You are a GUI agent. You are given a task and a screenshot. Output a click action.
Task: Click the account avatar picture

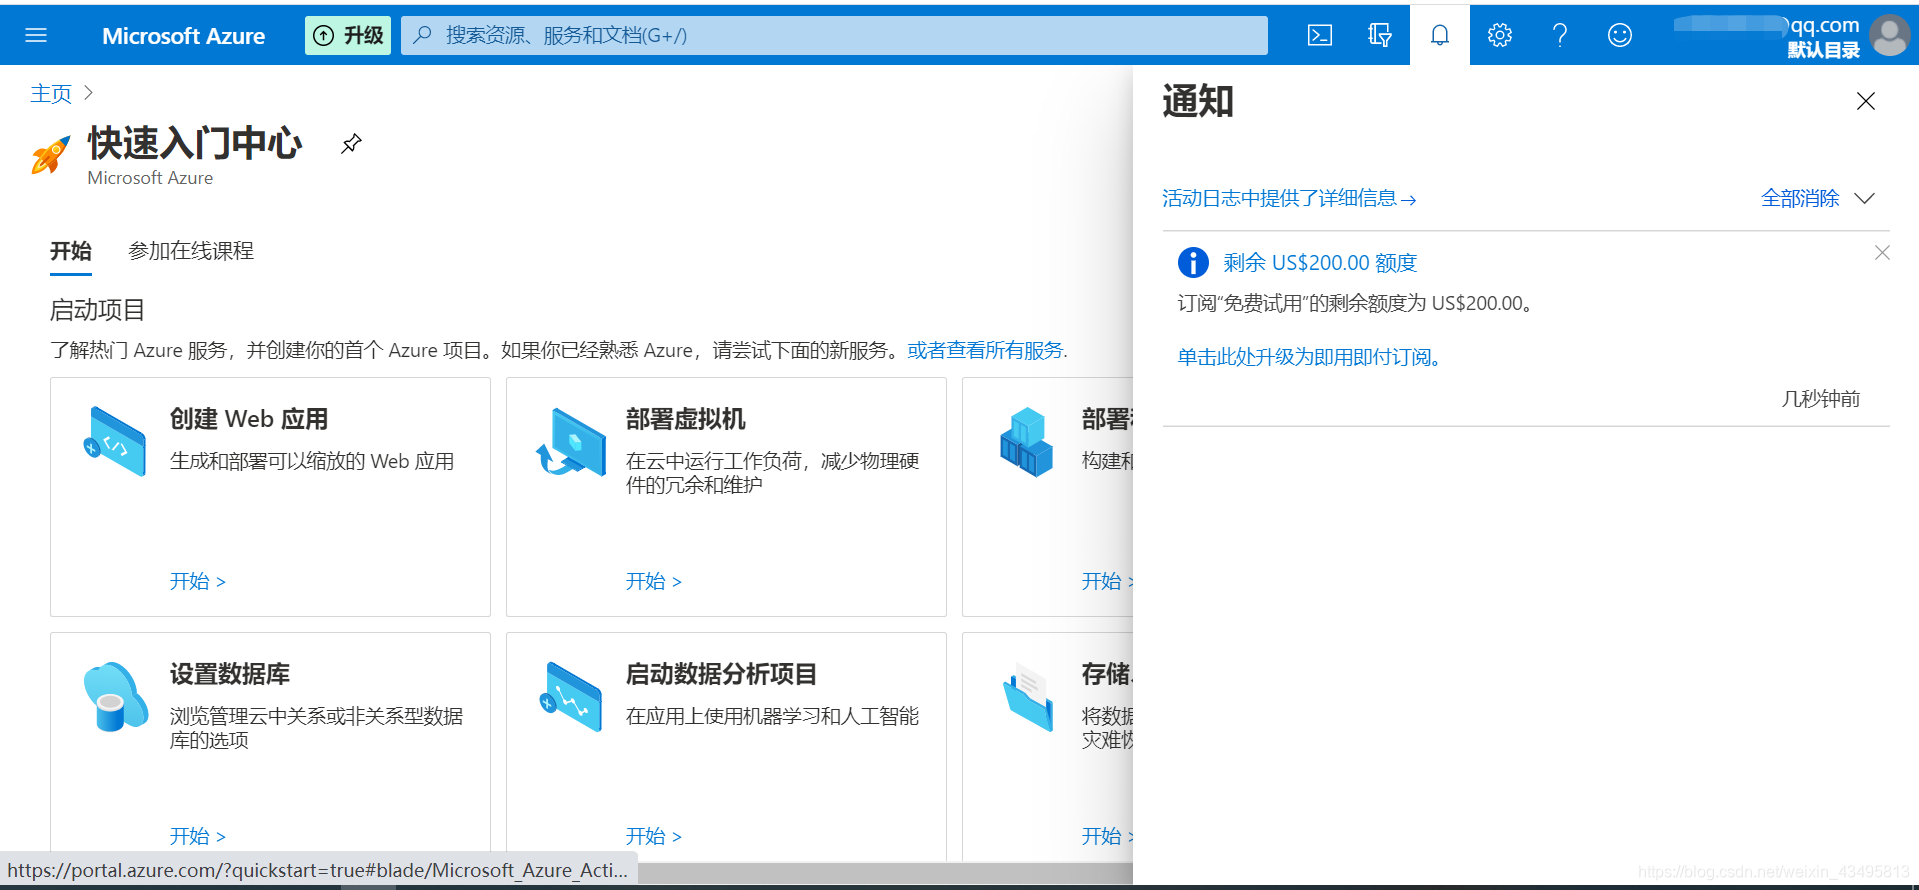click(x=1890, y=35)
